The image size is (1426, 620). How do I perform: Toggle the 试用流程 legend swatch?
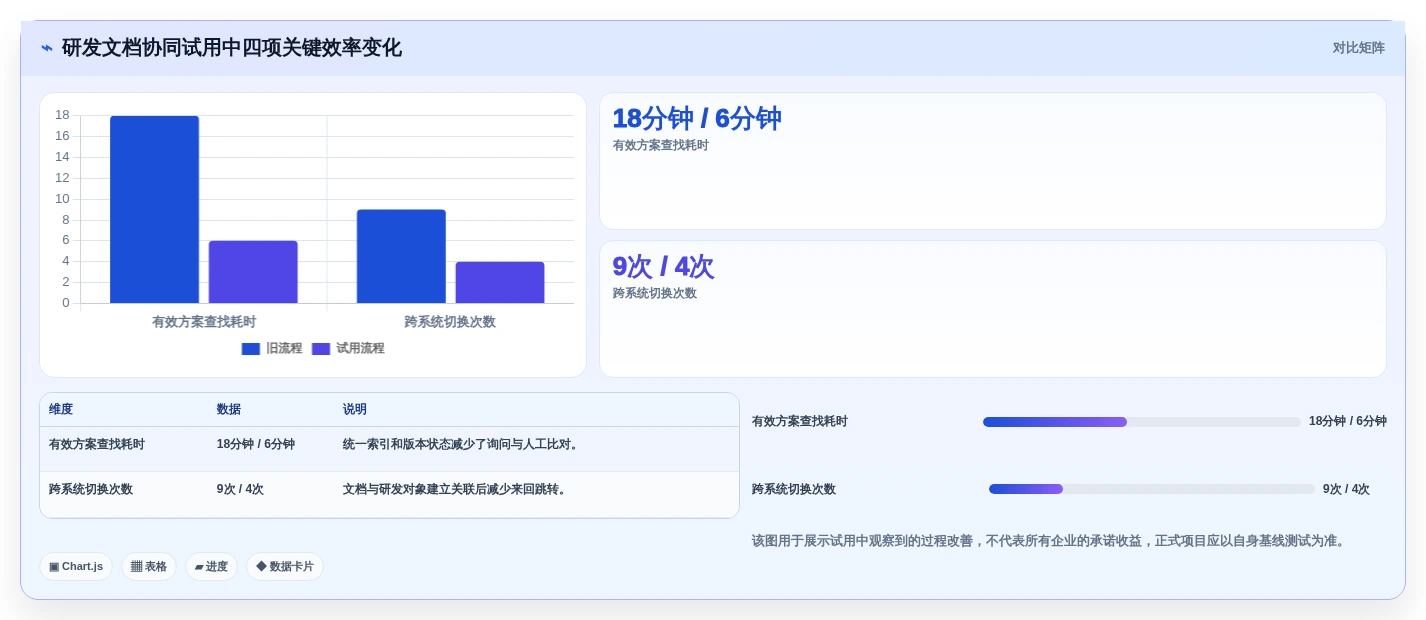[321, 349]
